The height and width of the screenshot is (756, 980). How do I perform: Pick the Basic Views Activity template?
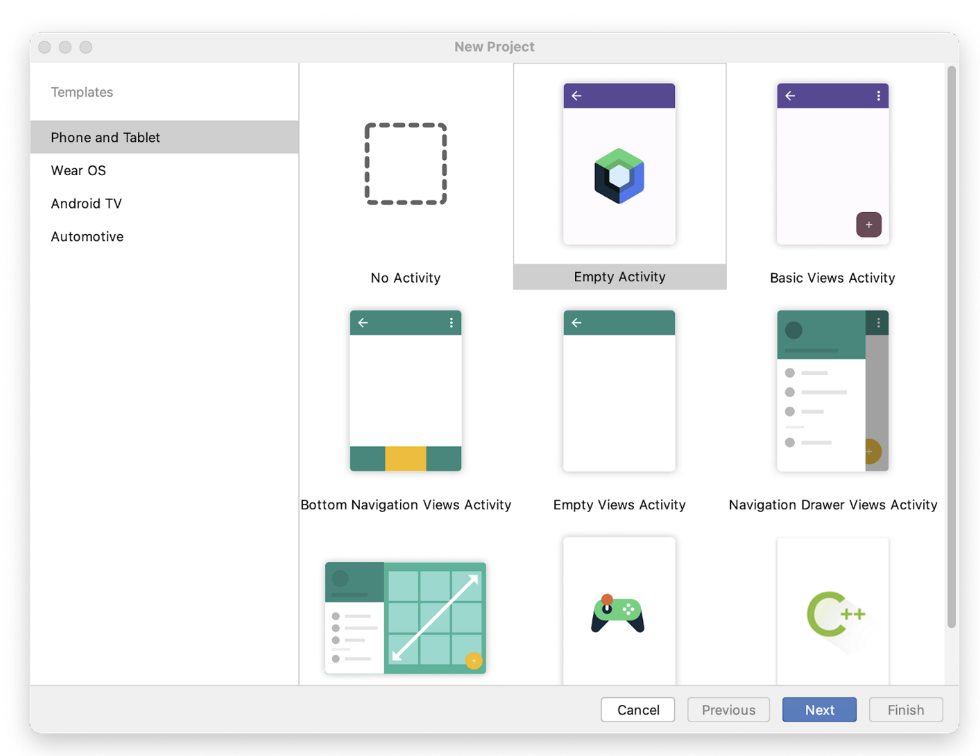point(832,164)
